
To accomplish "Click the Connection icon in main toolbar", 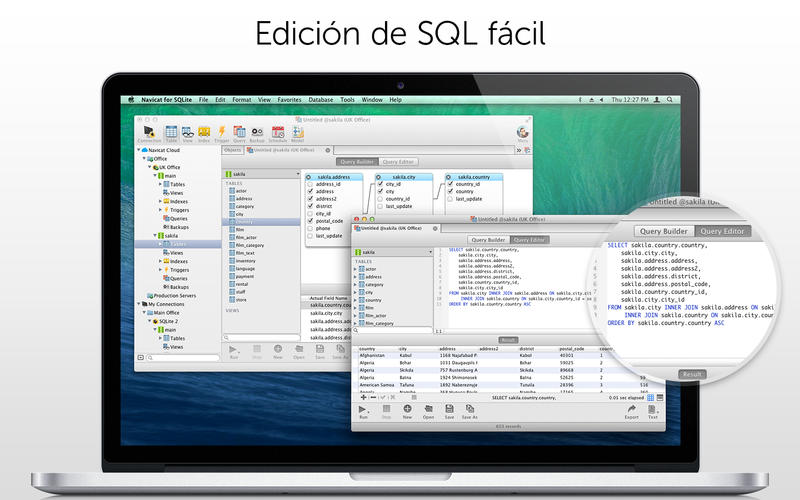I will 148,133.
